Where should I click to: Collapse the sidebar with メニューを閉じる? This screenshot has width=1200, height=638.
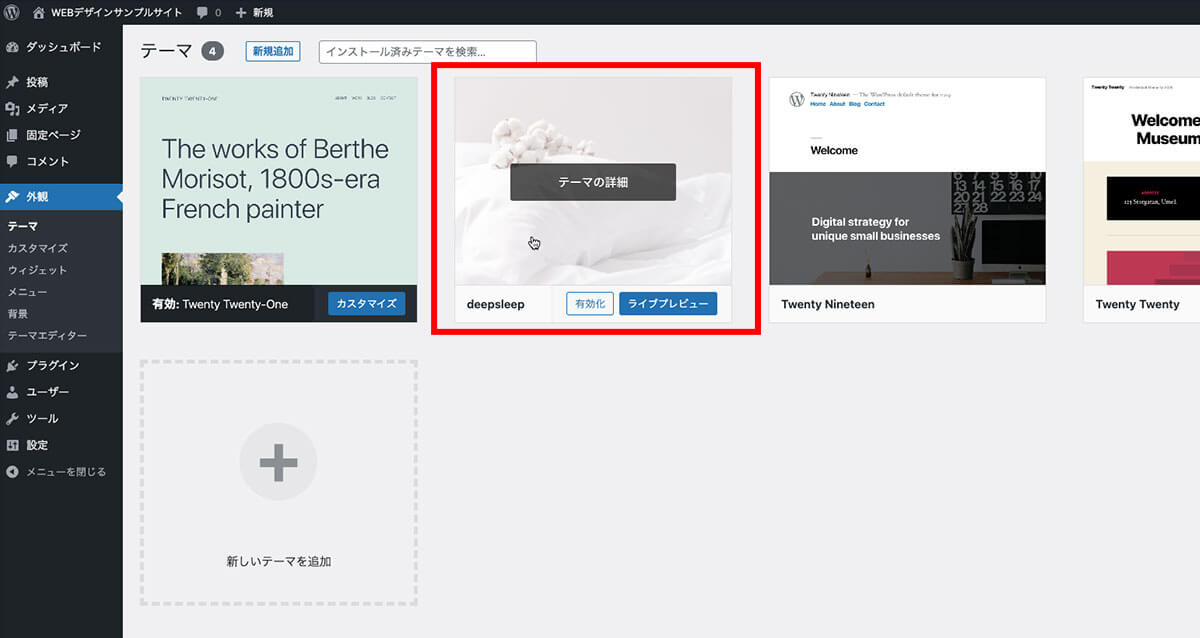pyautogui.click(x=65, y=472)
